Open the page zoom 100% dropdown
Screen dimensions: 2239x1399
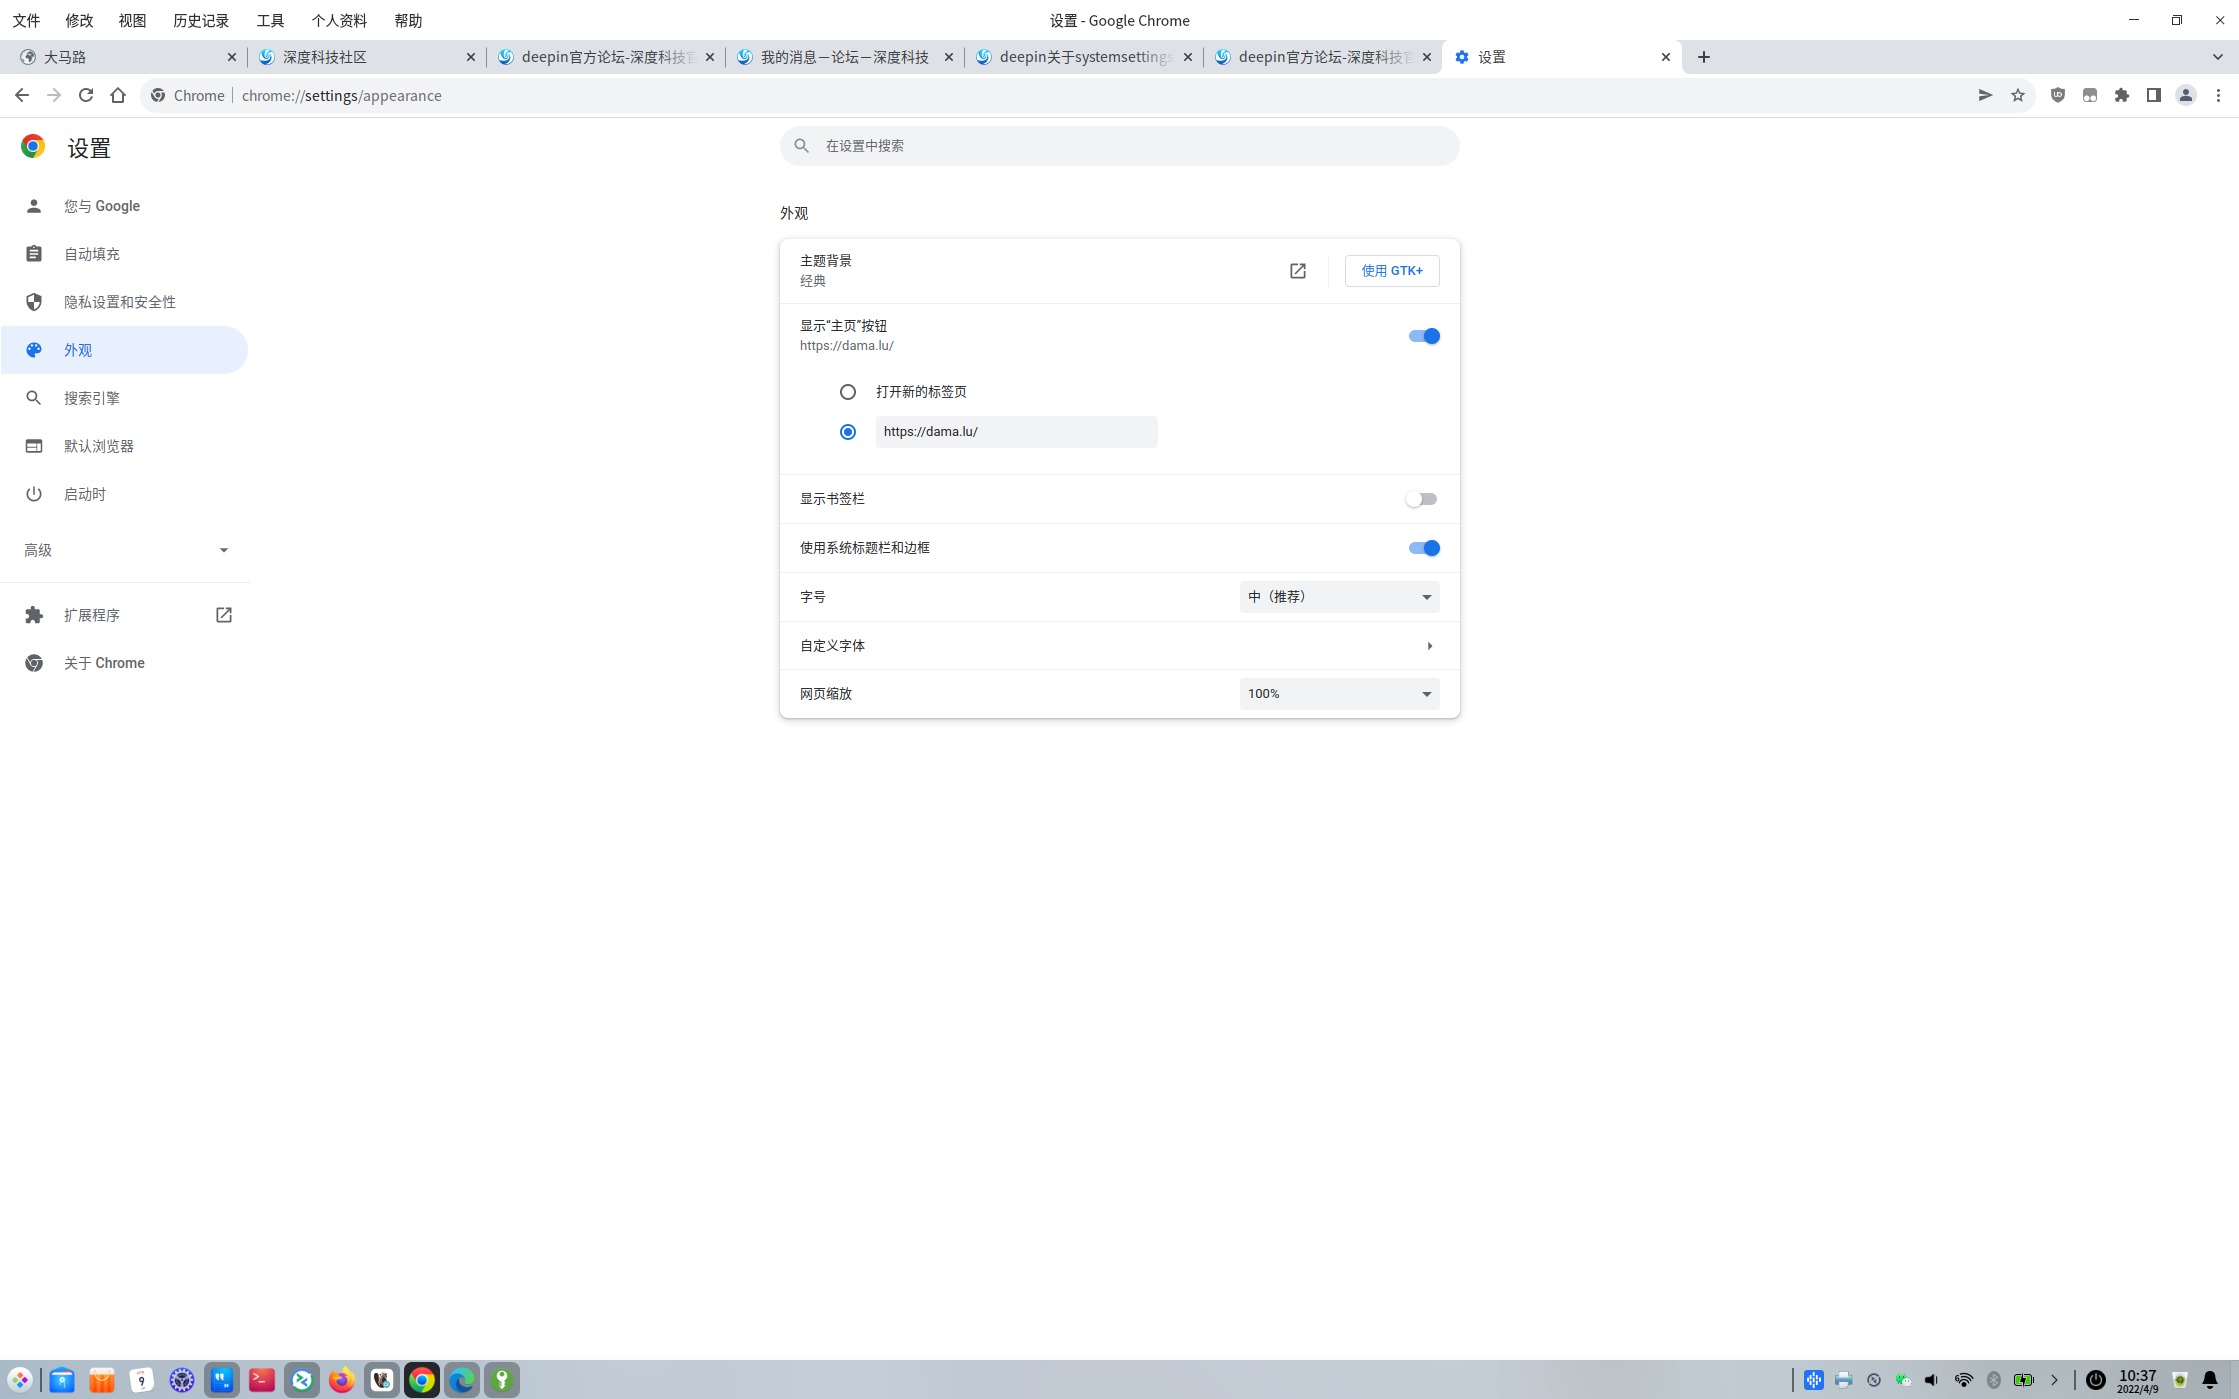tap(1338, 694)
